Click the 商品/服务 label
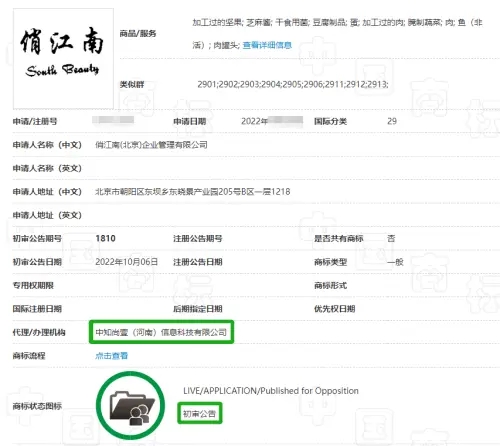 point(138,33)
